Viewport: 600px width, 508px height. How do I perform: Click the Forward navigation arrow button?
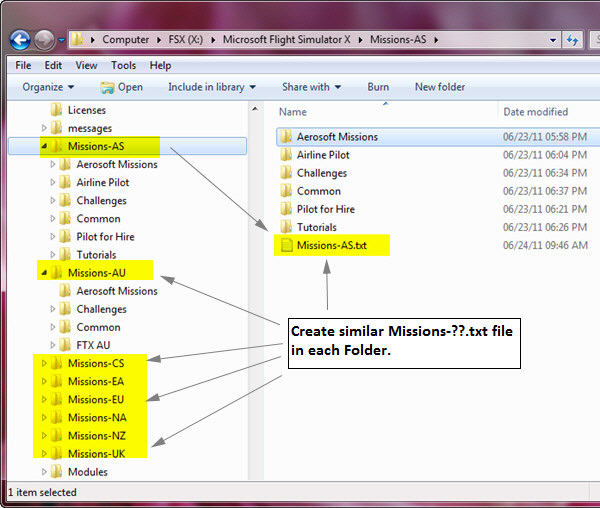(44, 39)
